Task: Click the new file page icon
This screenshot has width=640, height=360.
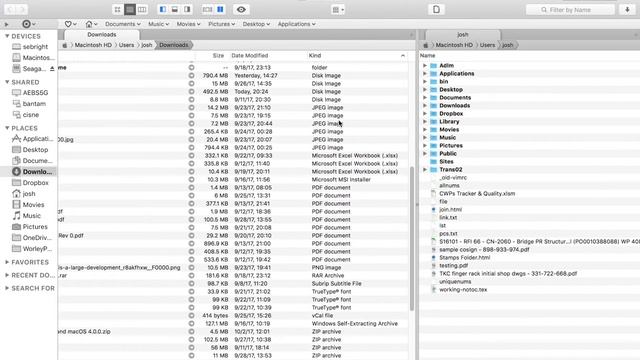Action: tap(436, 9)
